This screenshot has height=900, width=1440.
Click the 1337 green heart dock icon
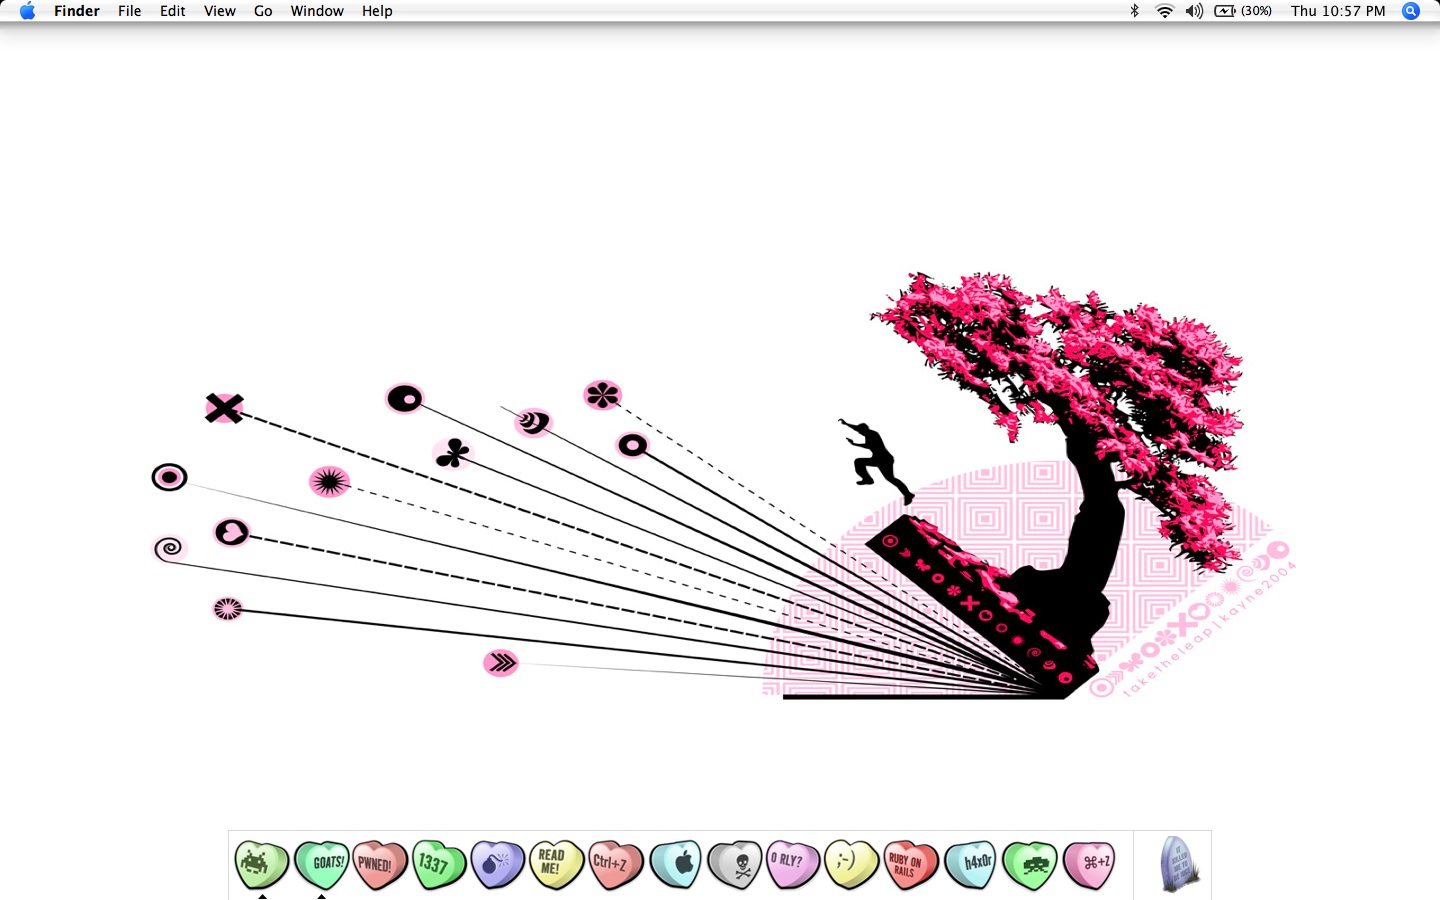tap(439, 865)
